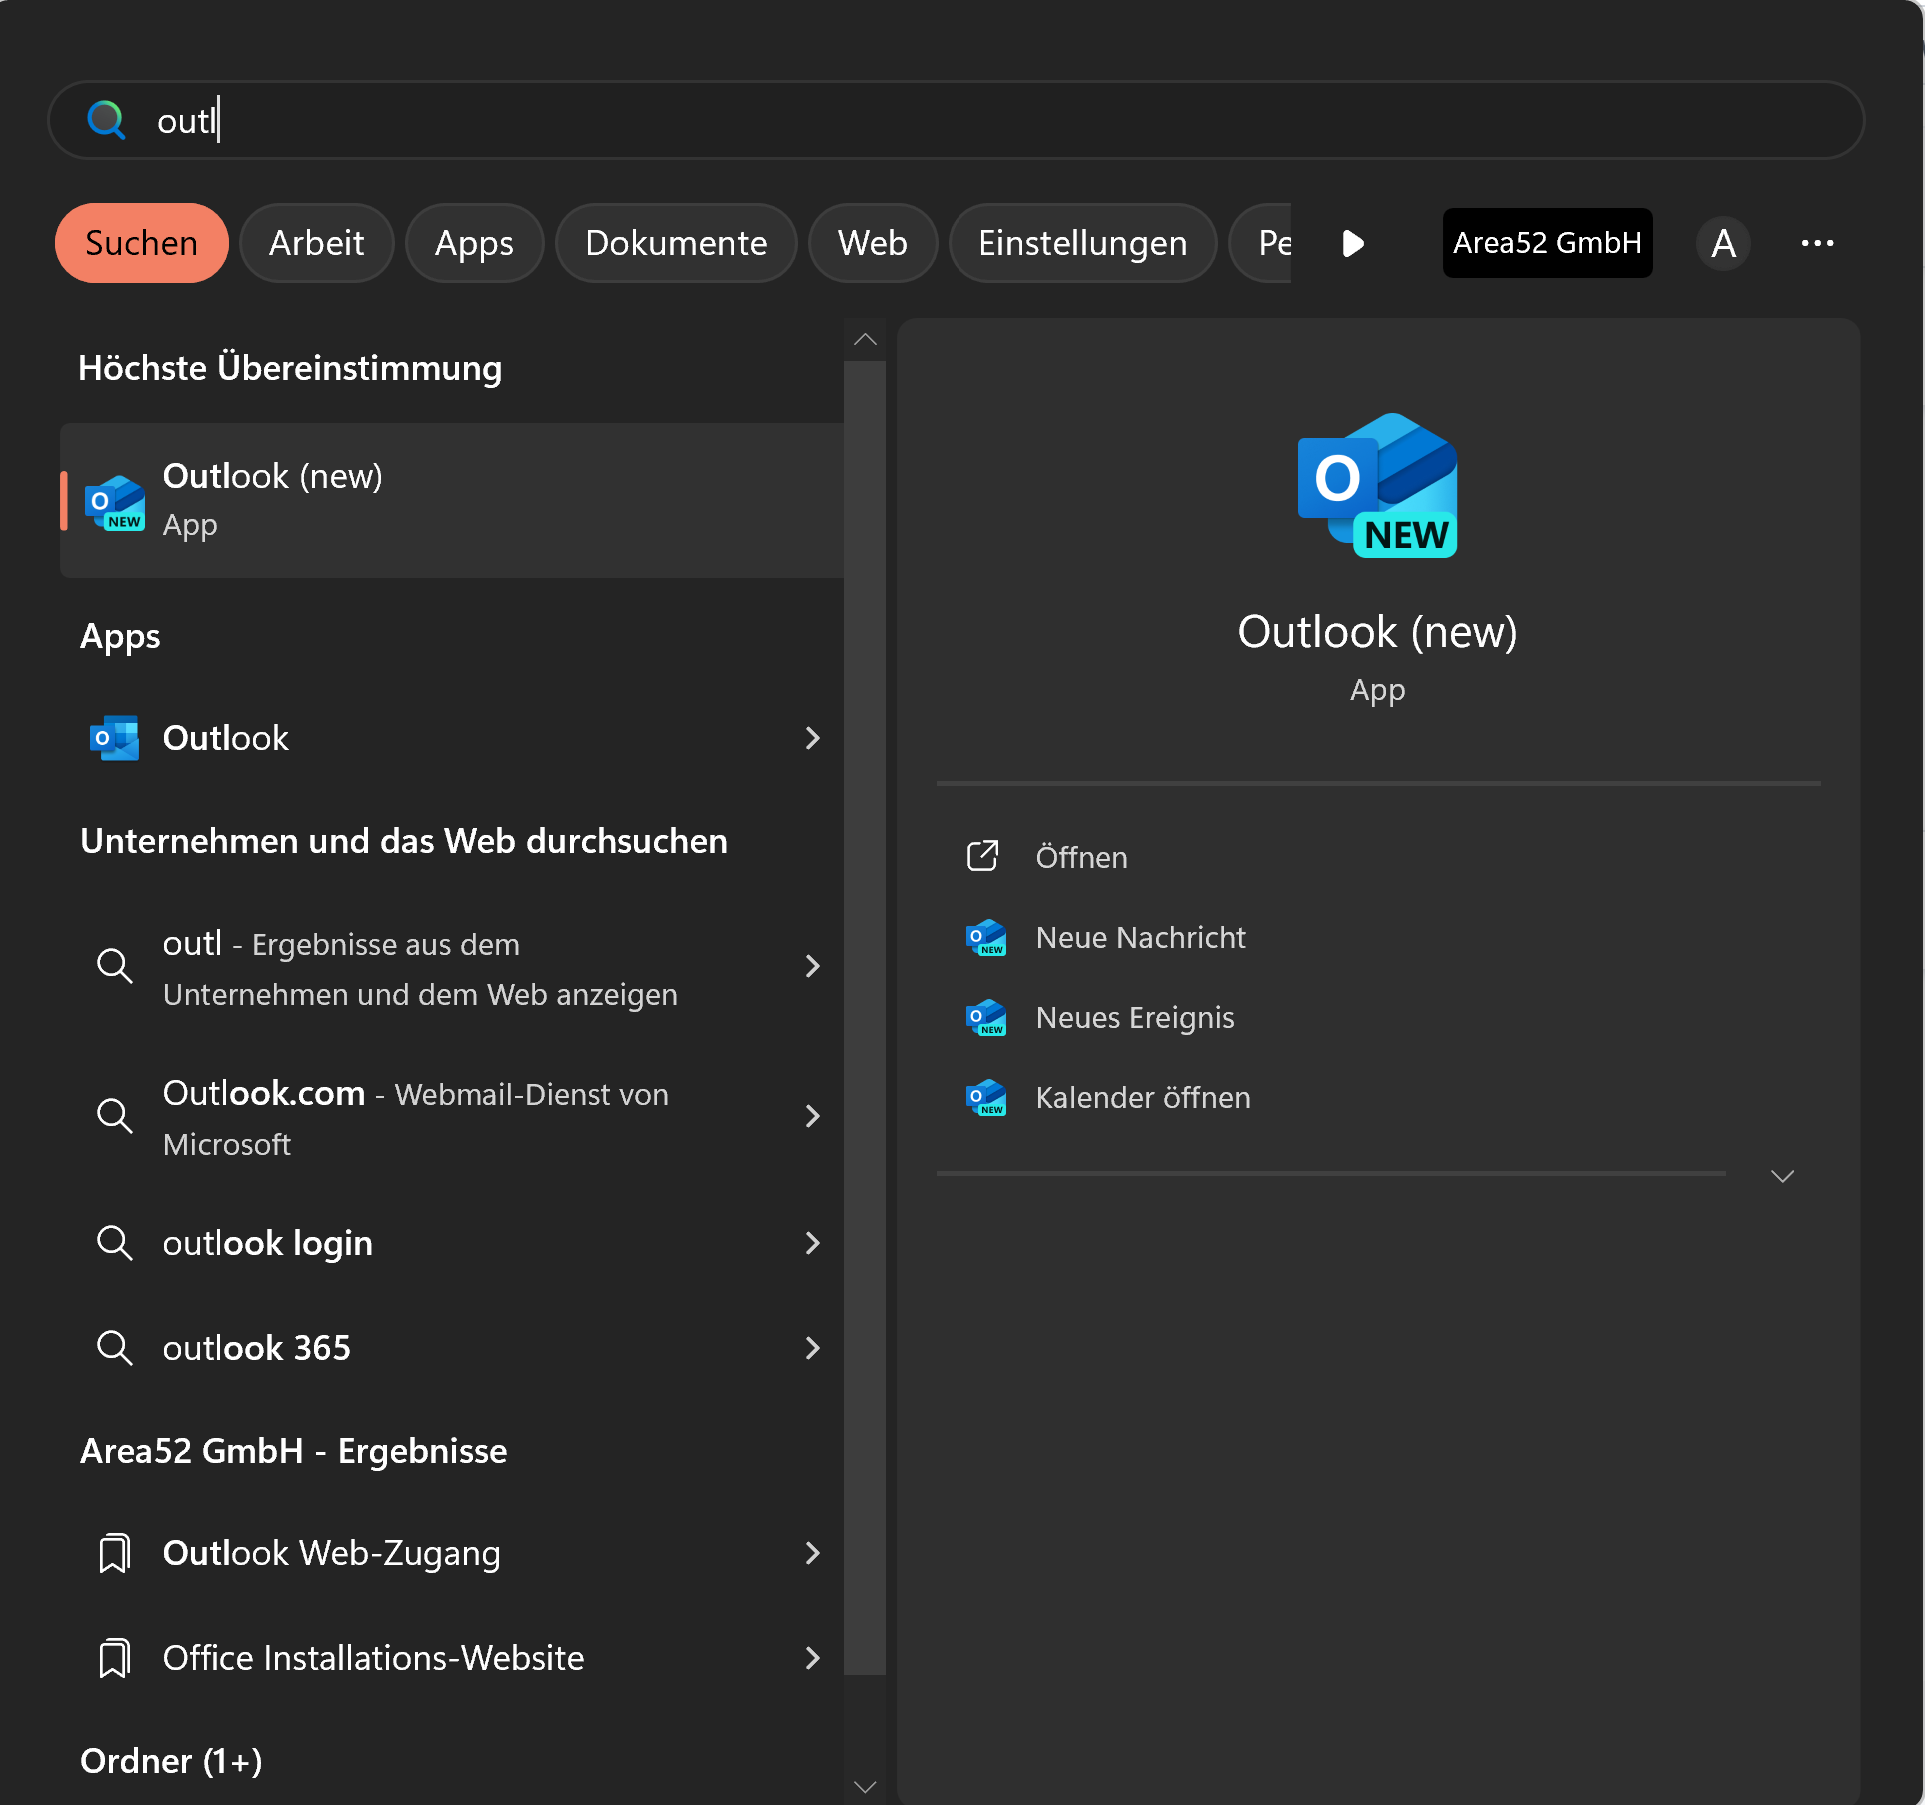Screen dimensions: 1925x1805
Task: Click the Area52 GmbH organization button
Action: point(1546,243)
